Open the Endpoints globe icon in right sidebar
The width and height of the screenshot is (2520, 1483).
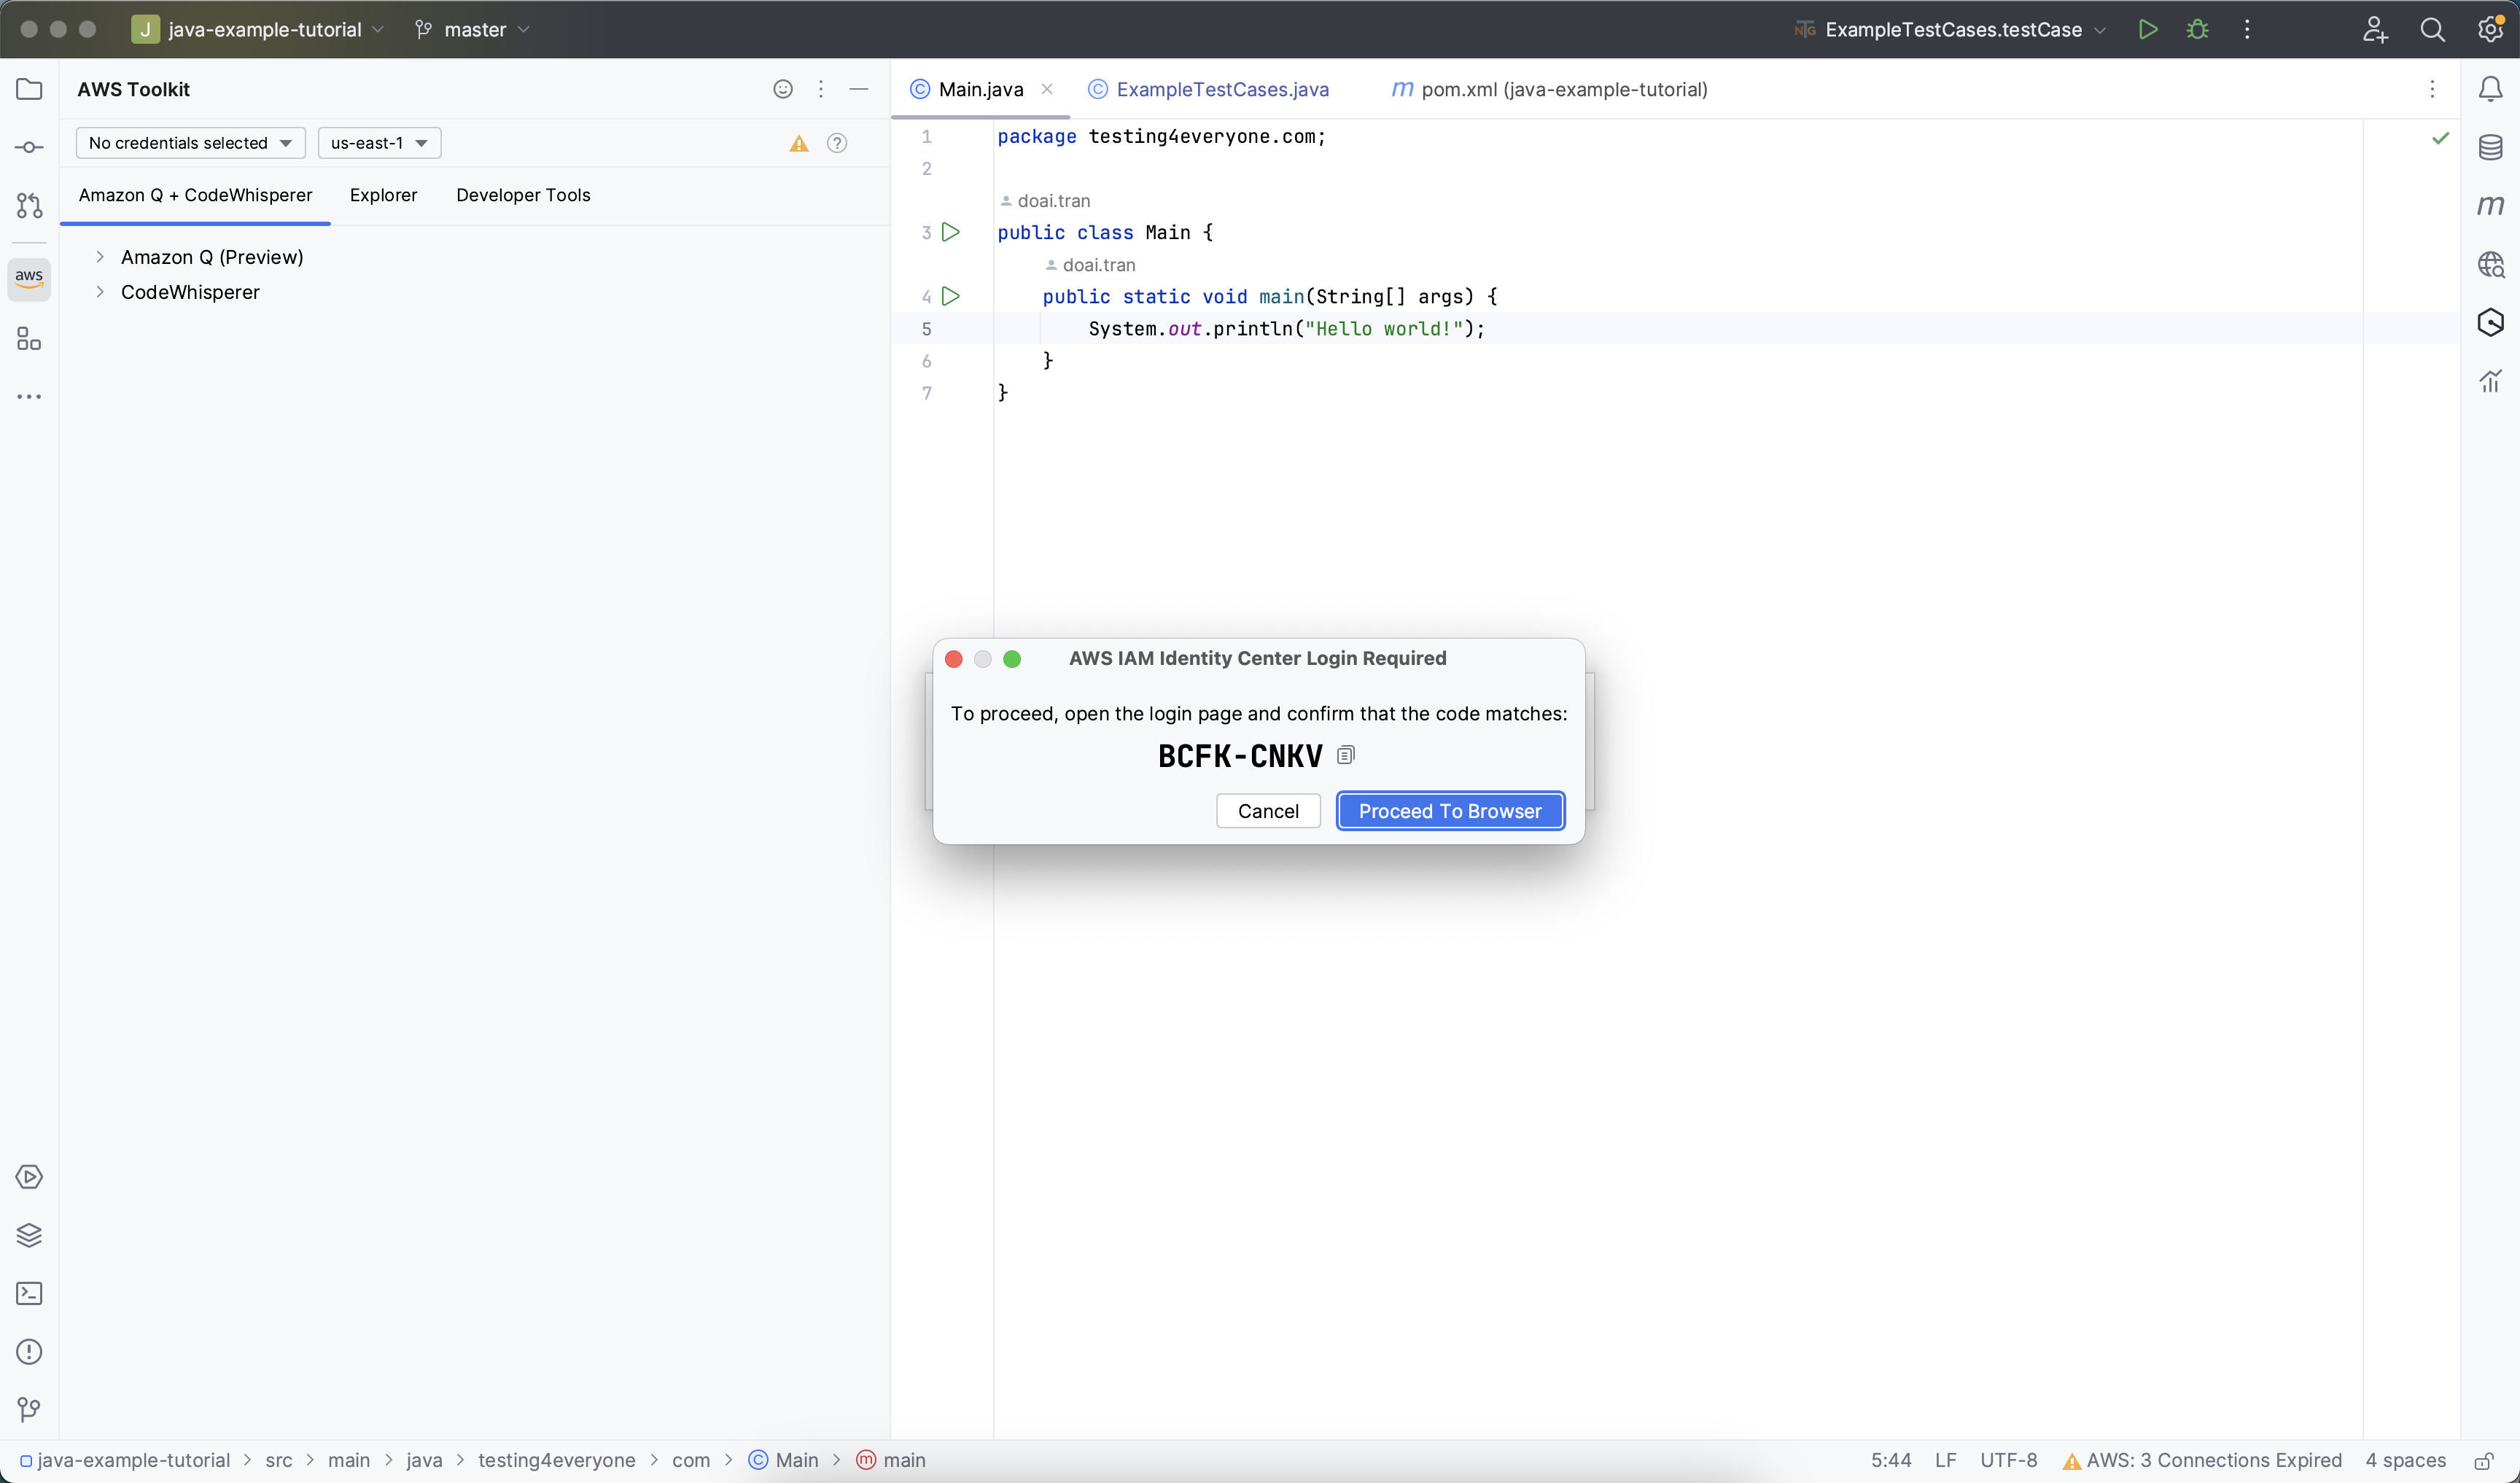click(x=2490, y=264)
